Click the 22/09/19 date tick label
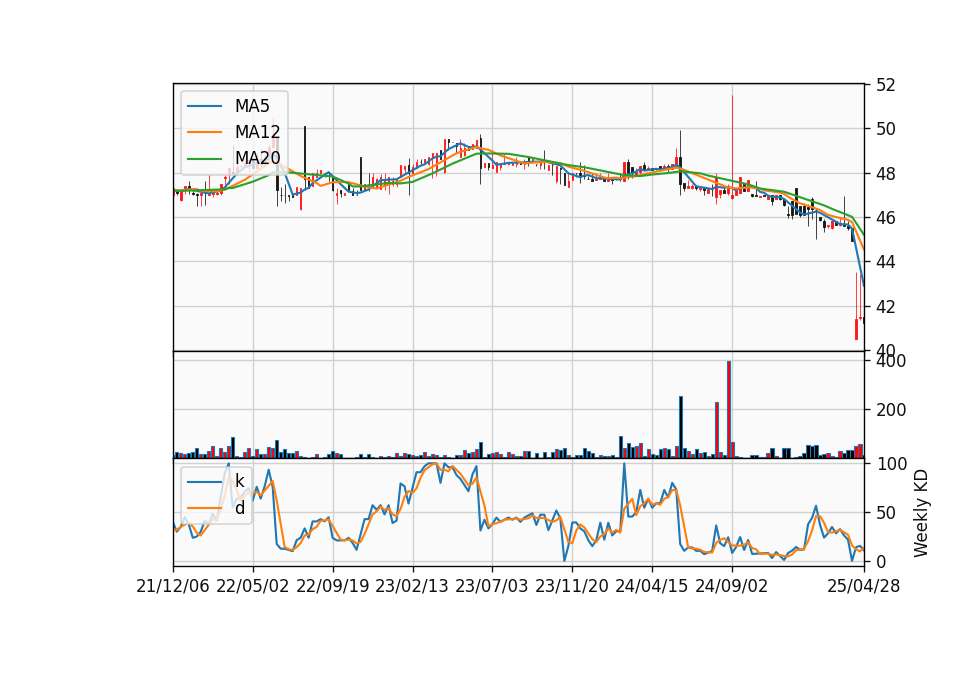Viewport: 960px width, 690px height. pos(332,586)
